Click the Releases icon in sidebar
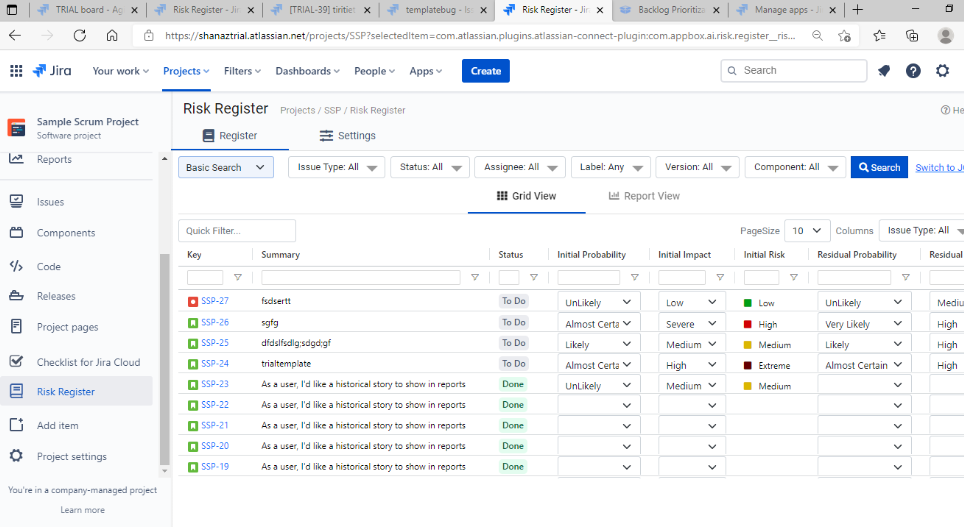The height and width of the screenshot is (527, 964). click(16, 296)
